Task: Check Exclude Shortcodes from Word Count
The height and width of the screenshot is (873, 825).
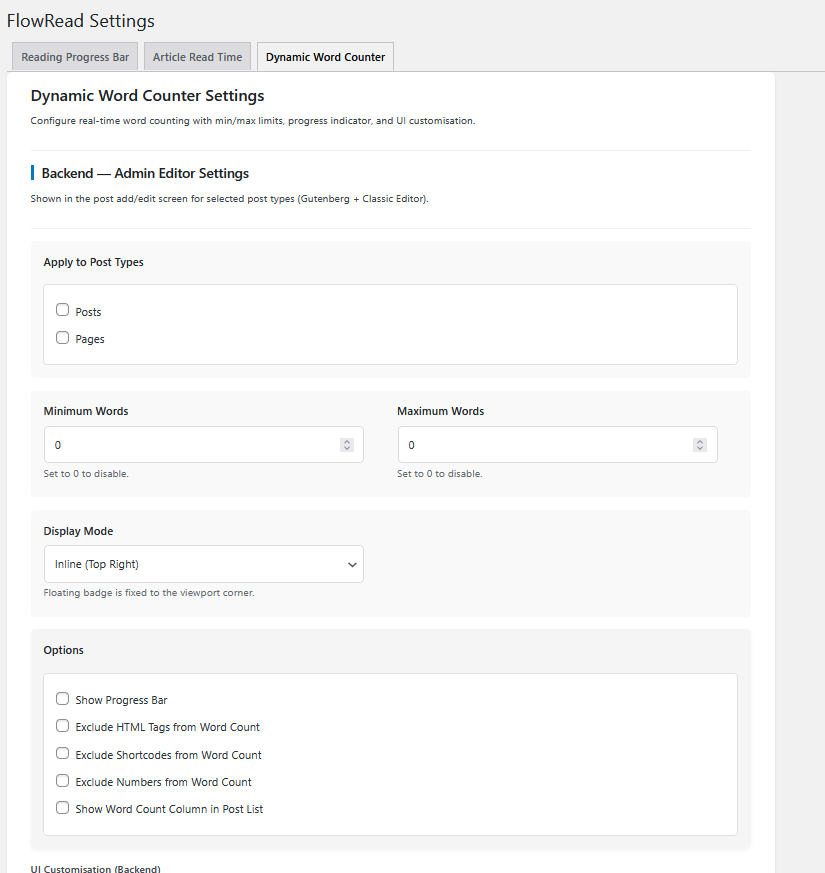Action: tap(62, 753)
